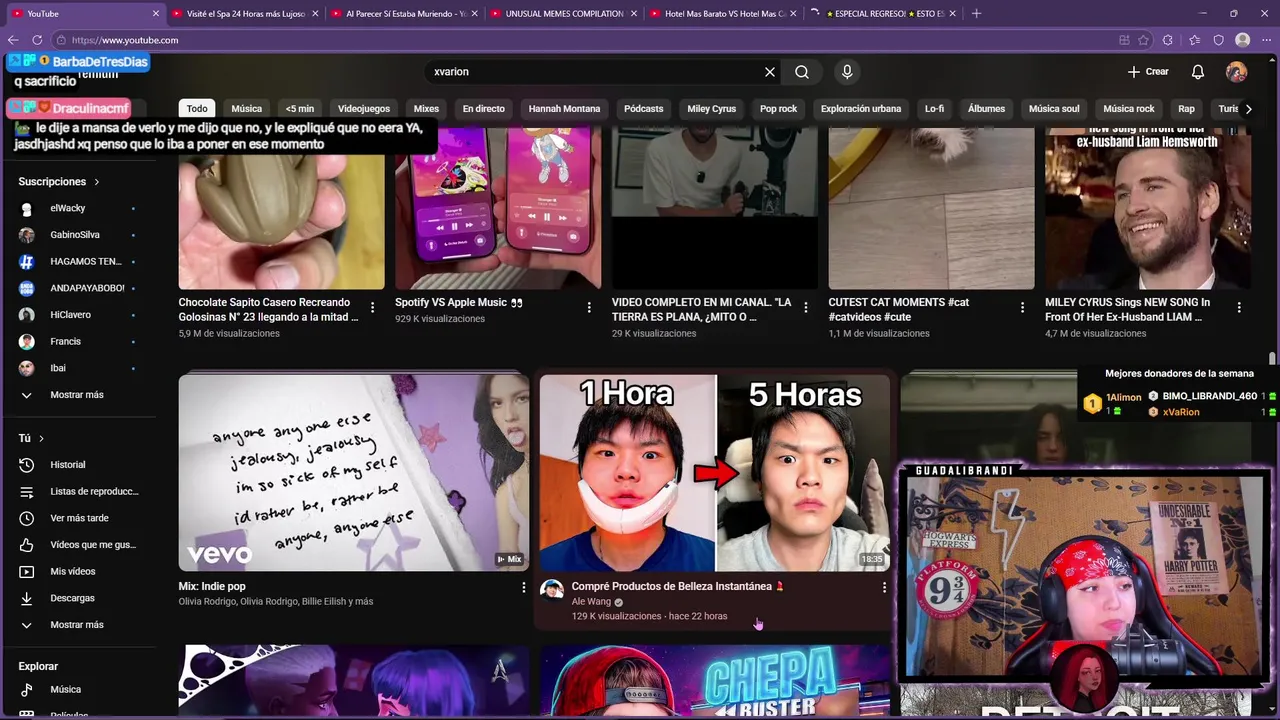This screenshot has width=1280, height=720.
Task: Show more subscriptions below Ibai
Action: click(78, 395)
